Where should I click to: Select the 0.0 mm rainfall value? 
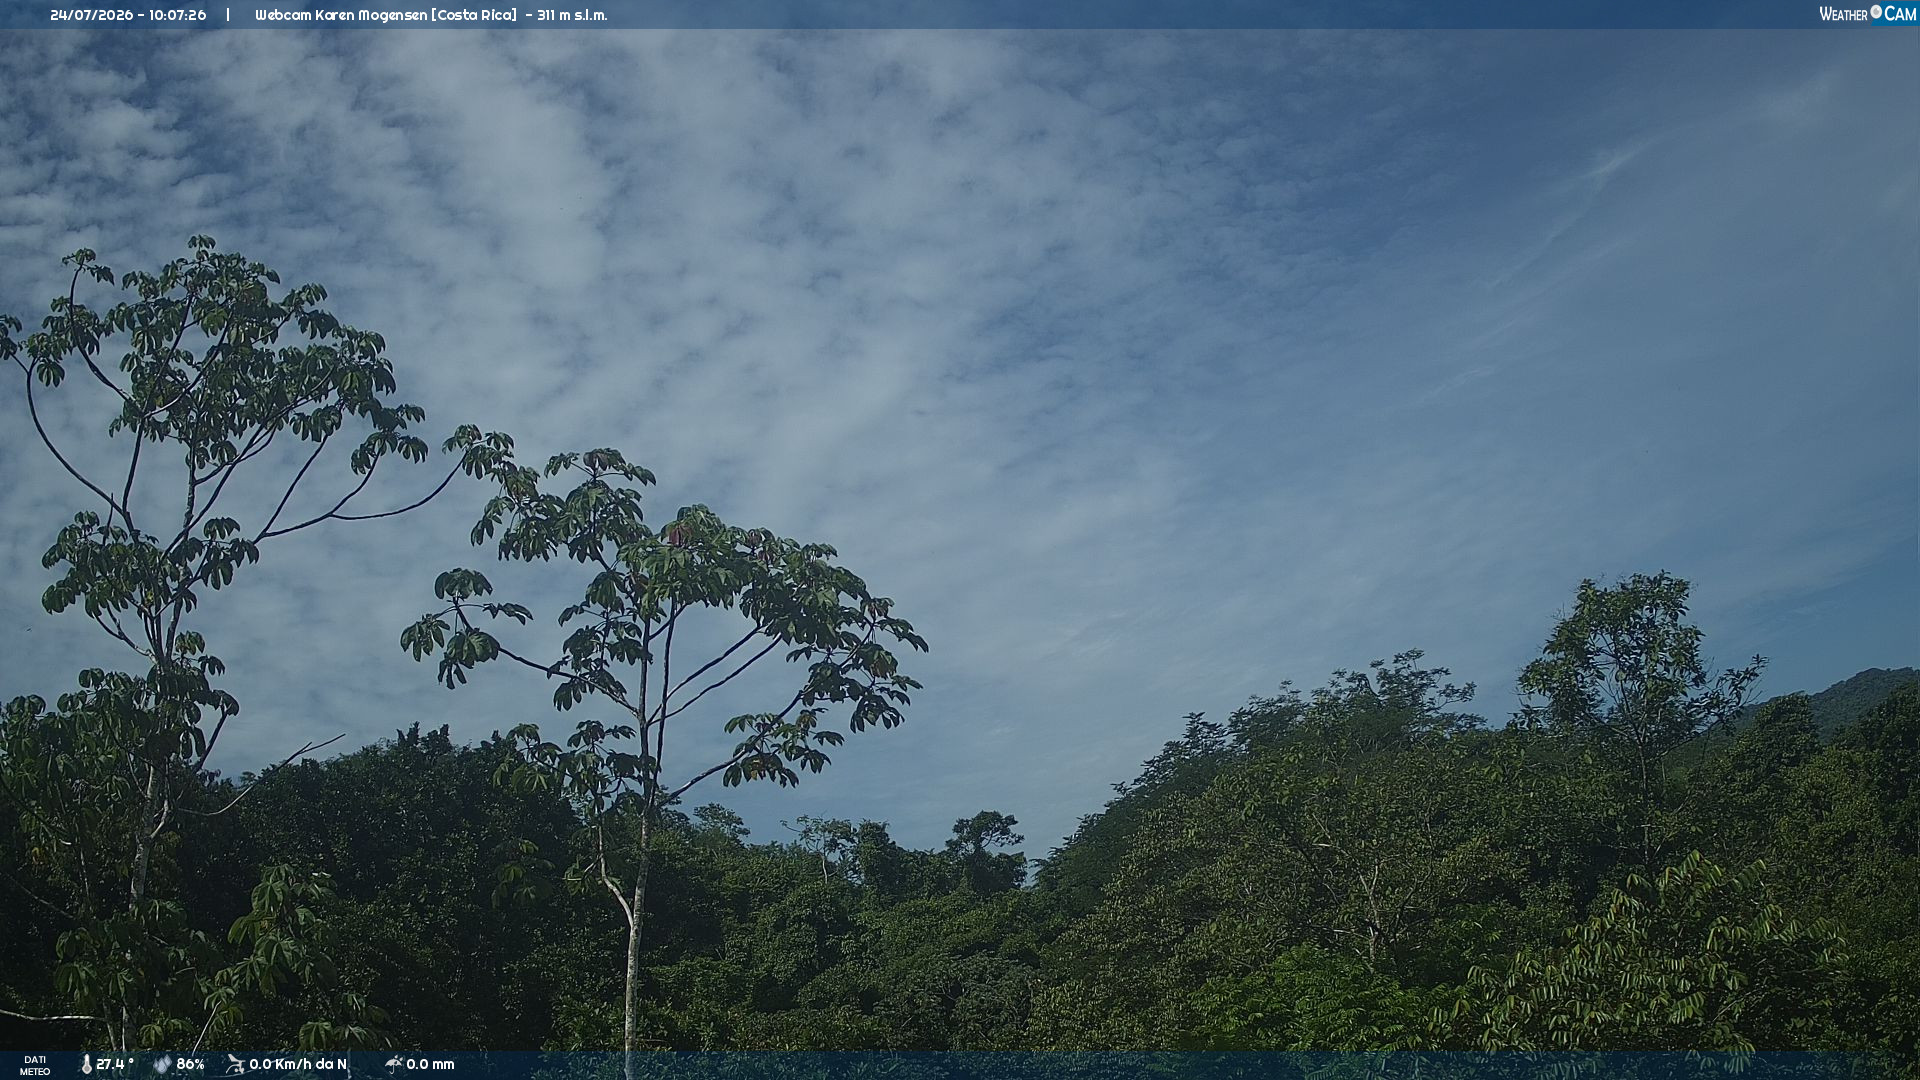[x=430, y=1065]
